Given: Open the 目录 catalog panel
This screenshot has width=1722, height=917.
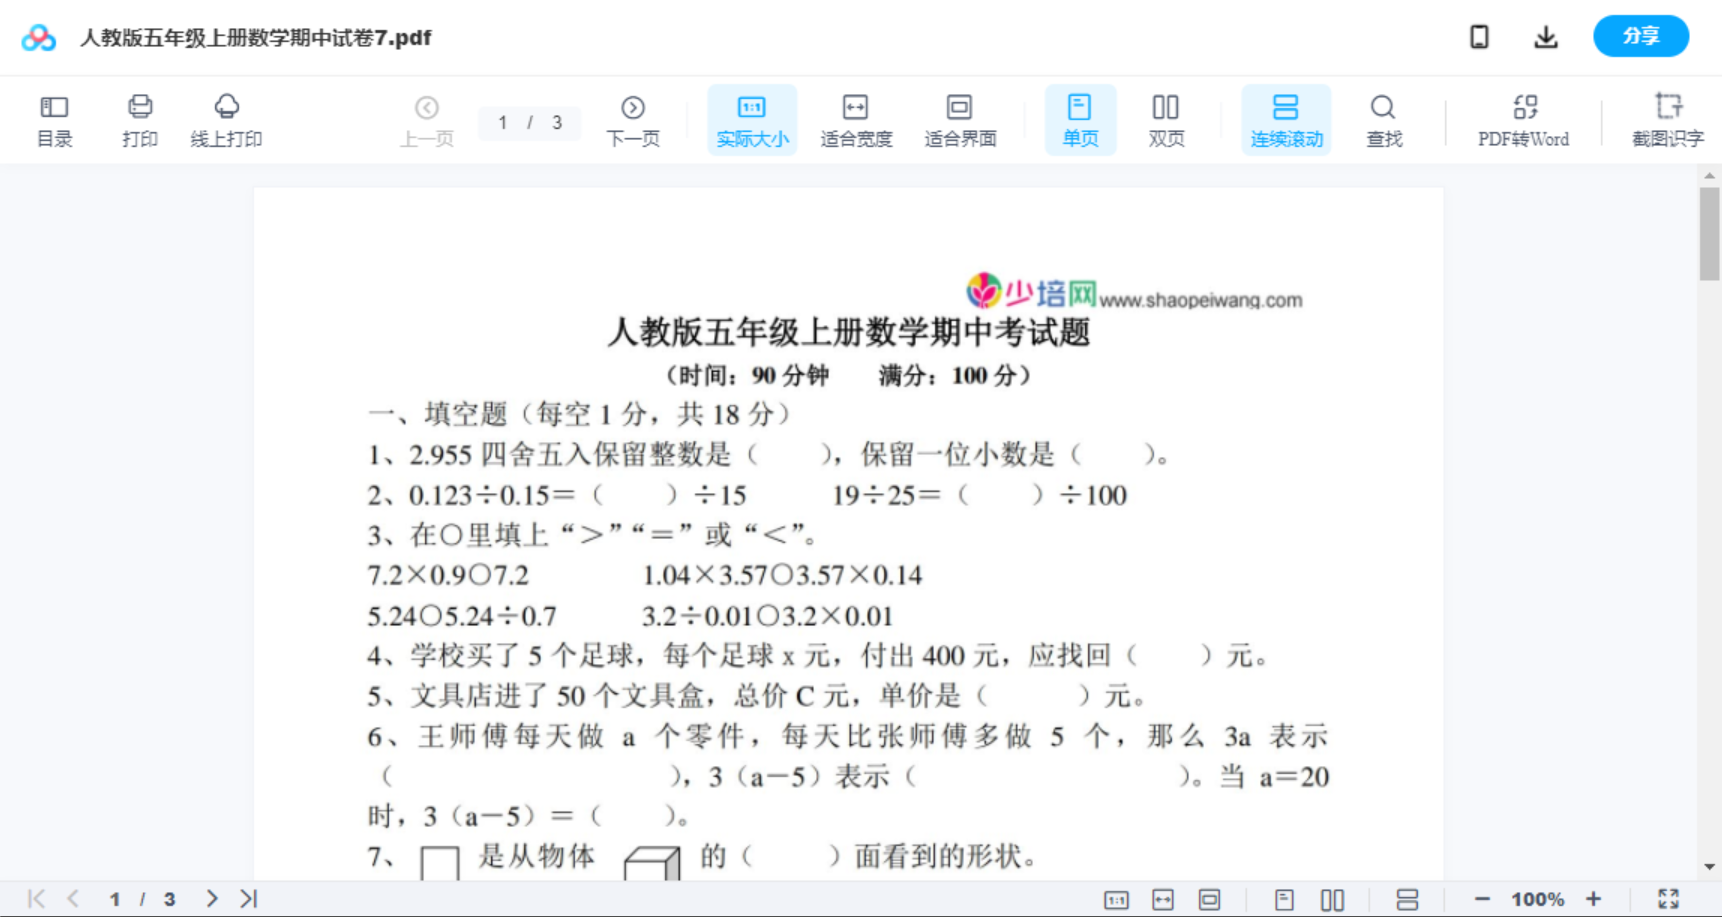Looking at the screenshot, I should (55, 119).
